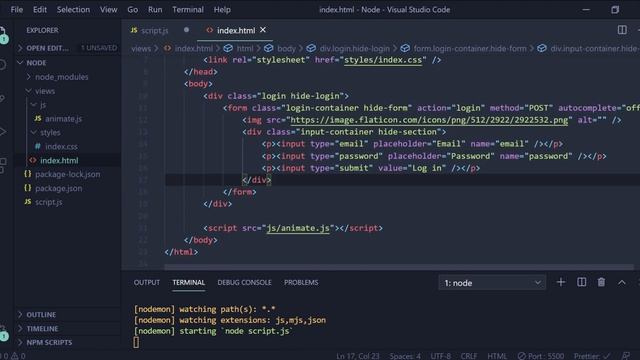This screenshot has width=640, height=360.
Task: Open the Explorer view in activity bar
Action: (x=3, y=34)
